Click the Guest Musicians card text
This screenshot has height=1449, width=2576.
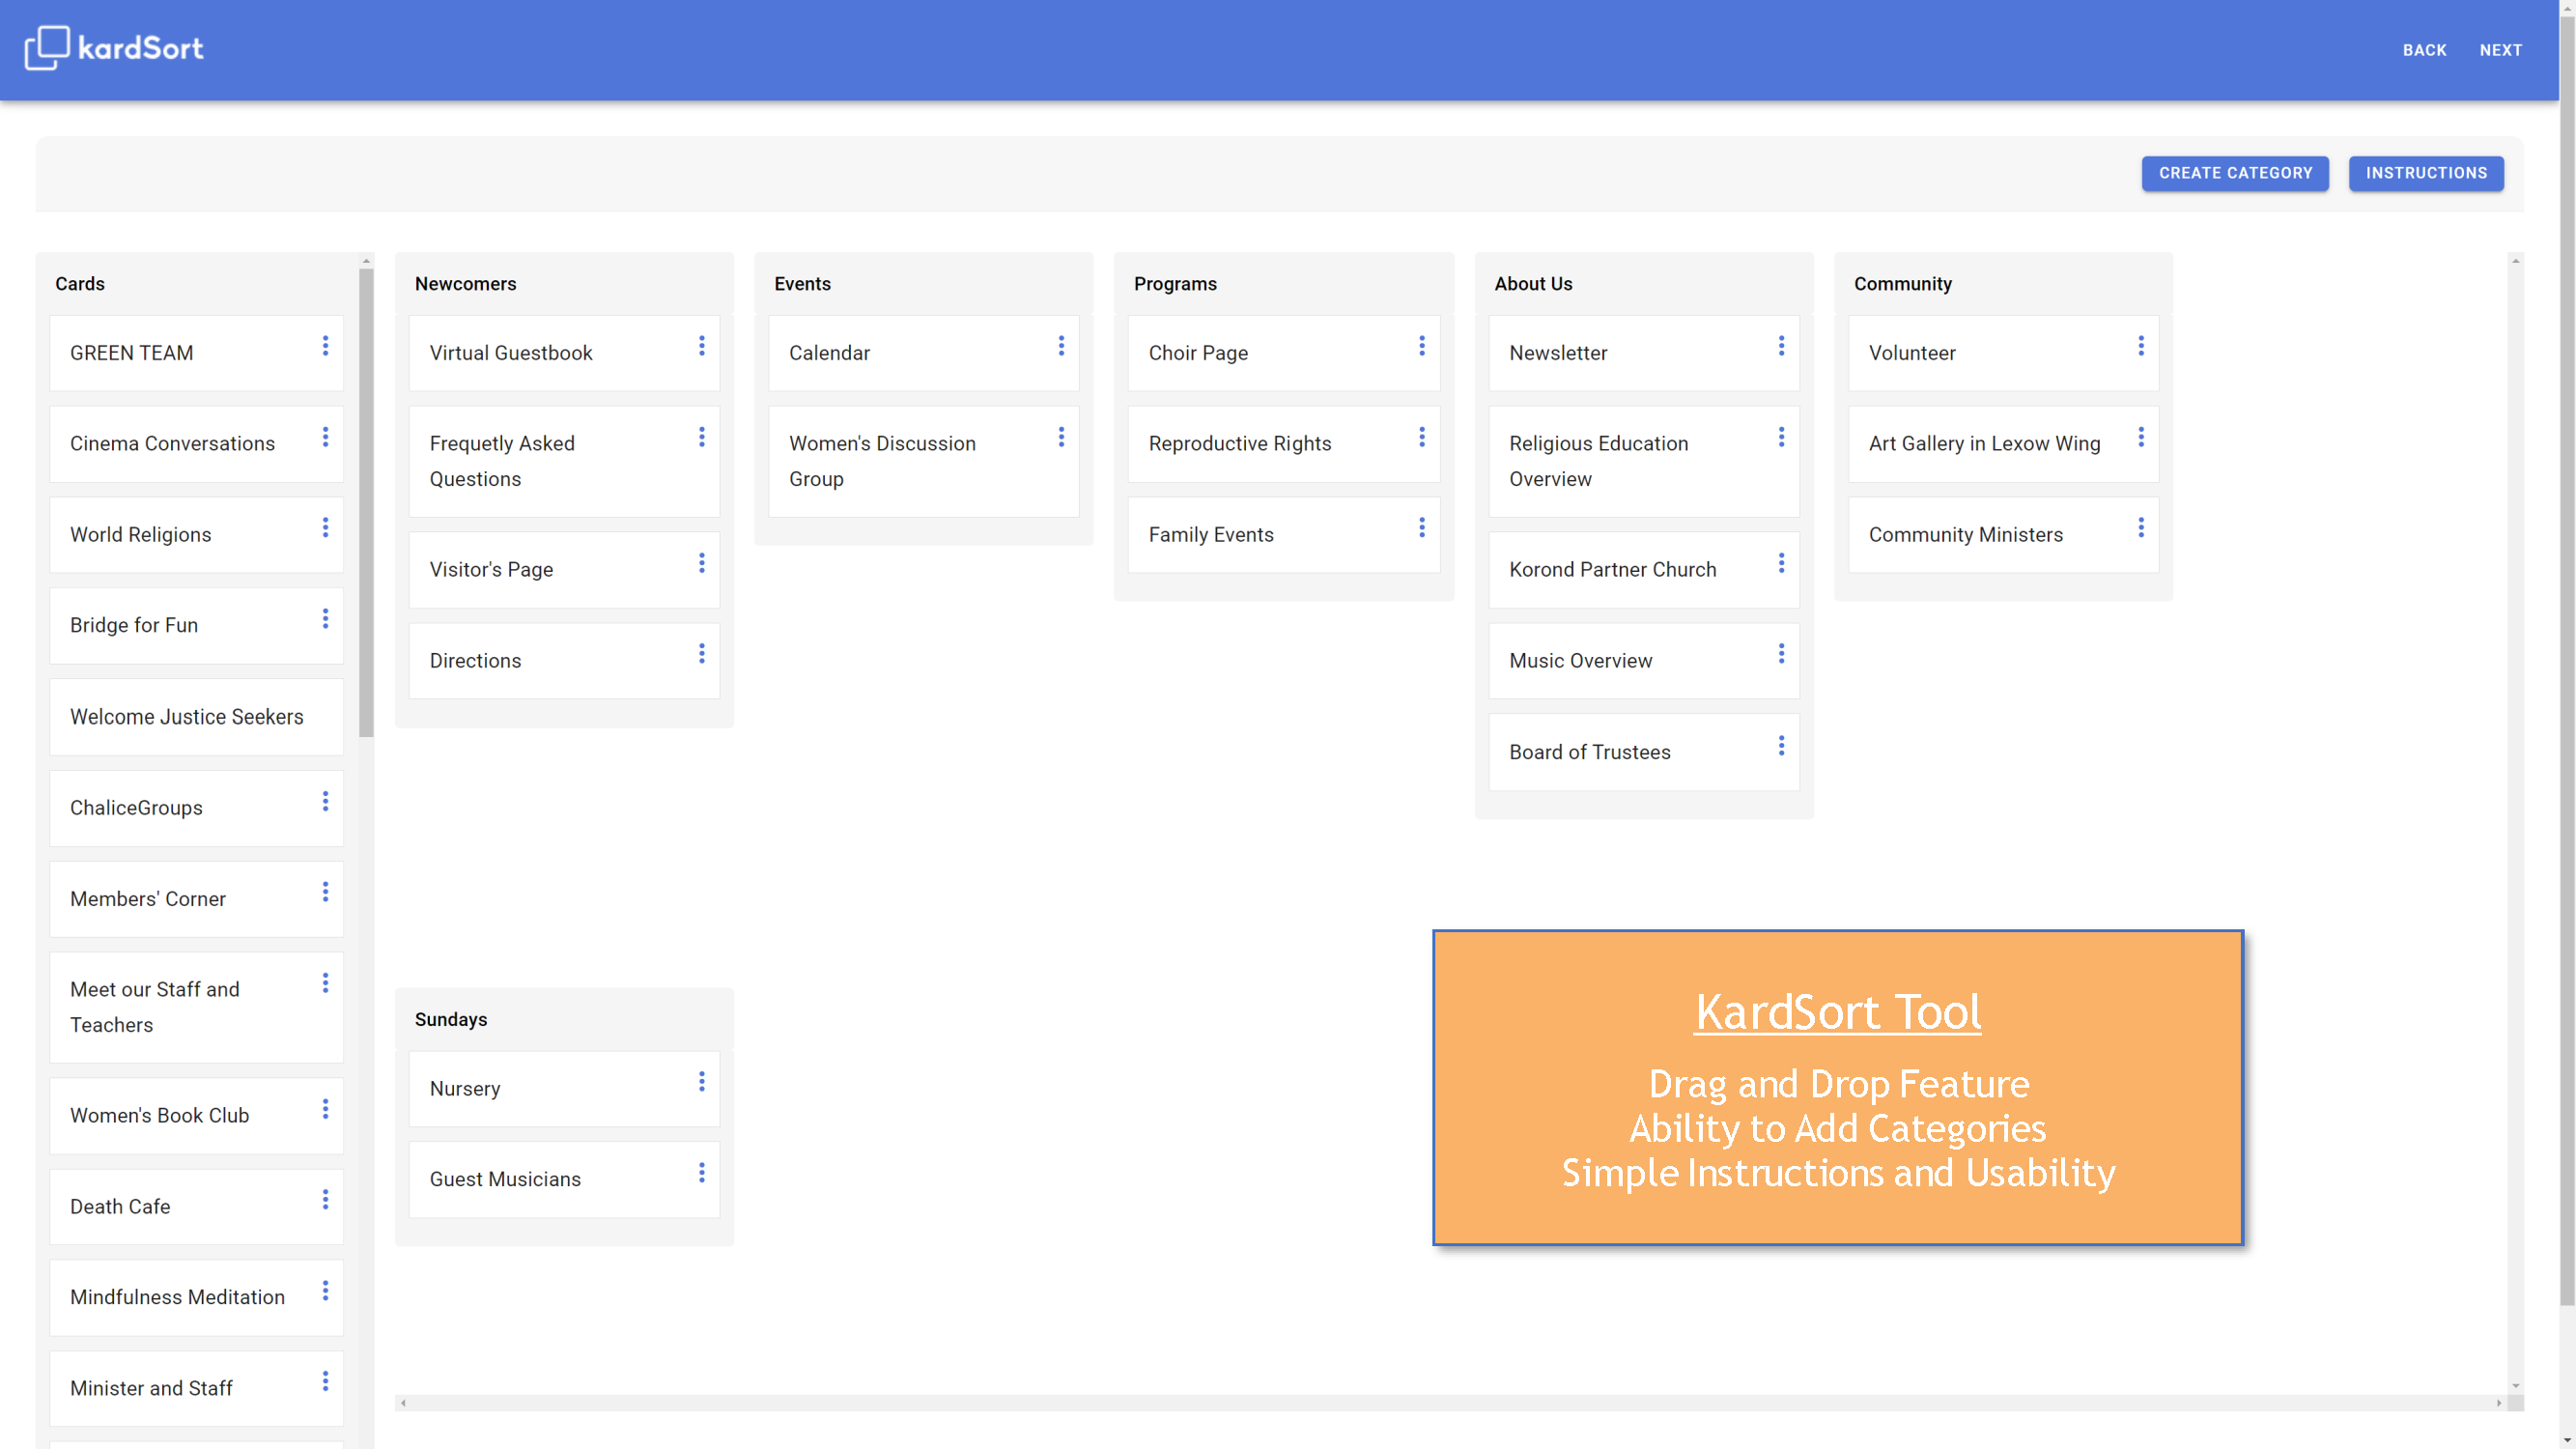click(x=505, y=1180)
